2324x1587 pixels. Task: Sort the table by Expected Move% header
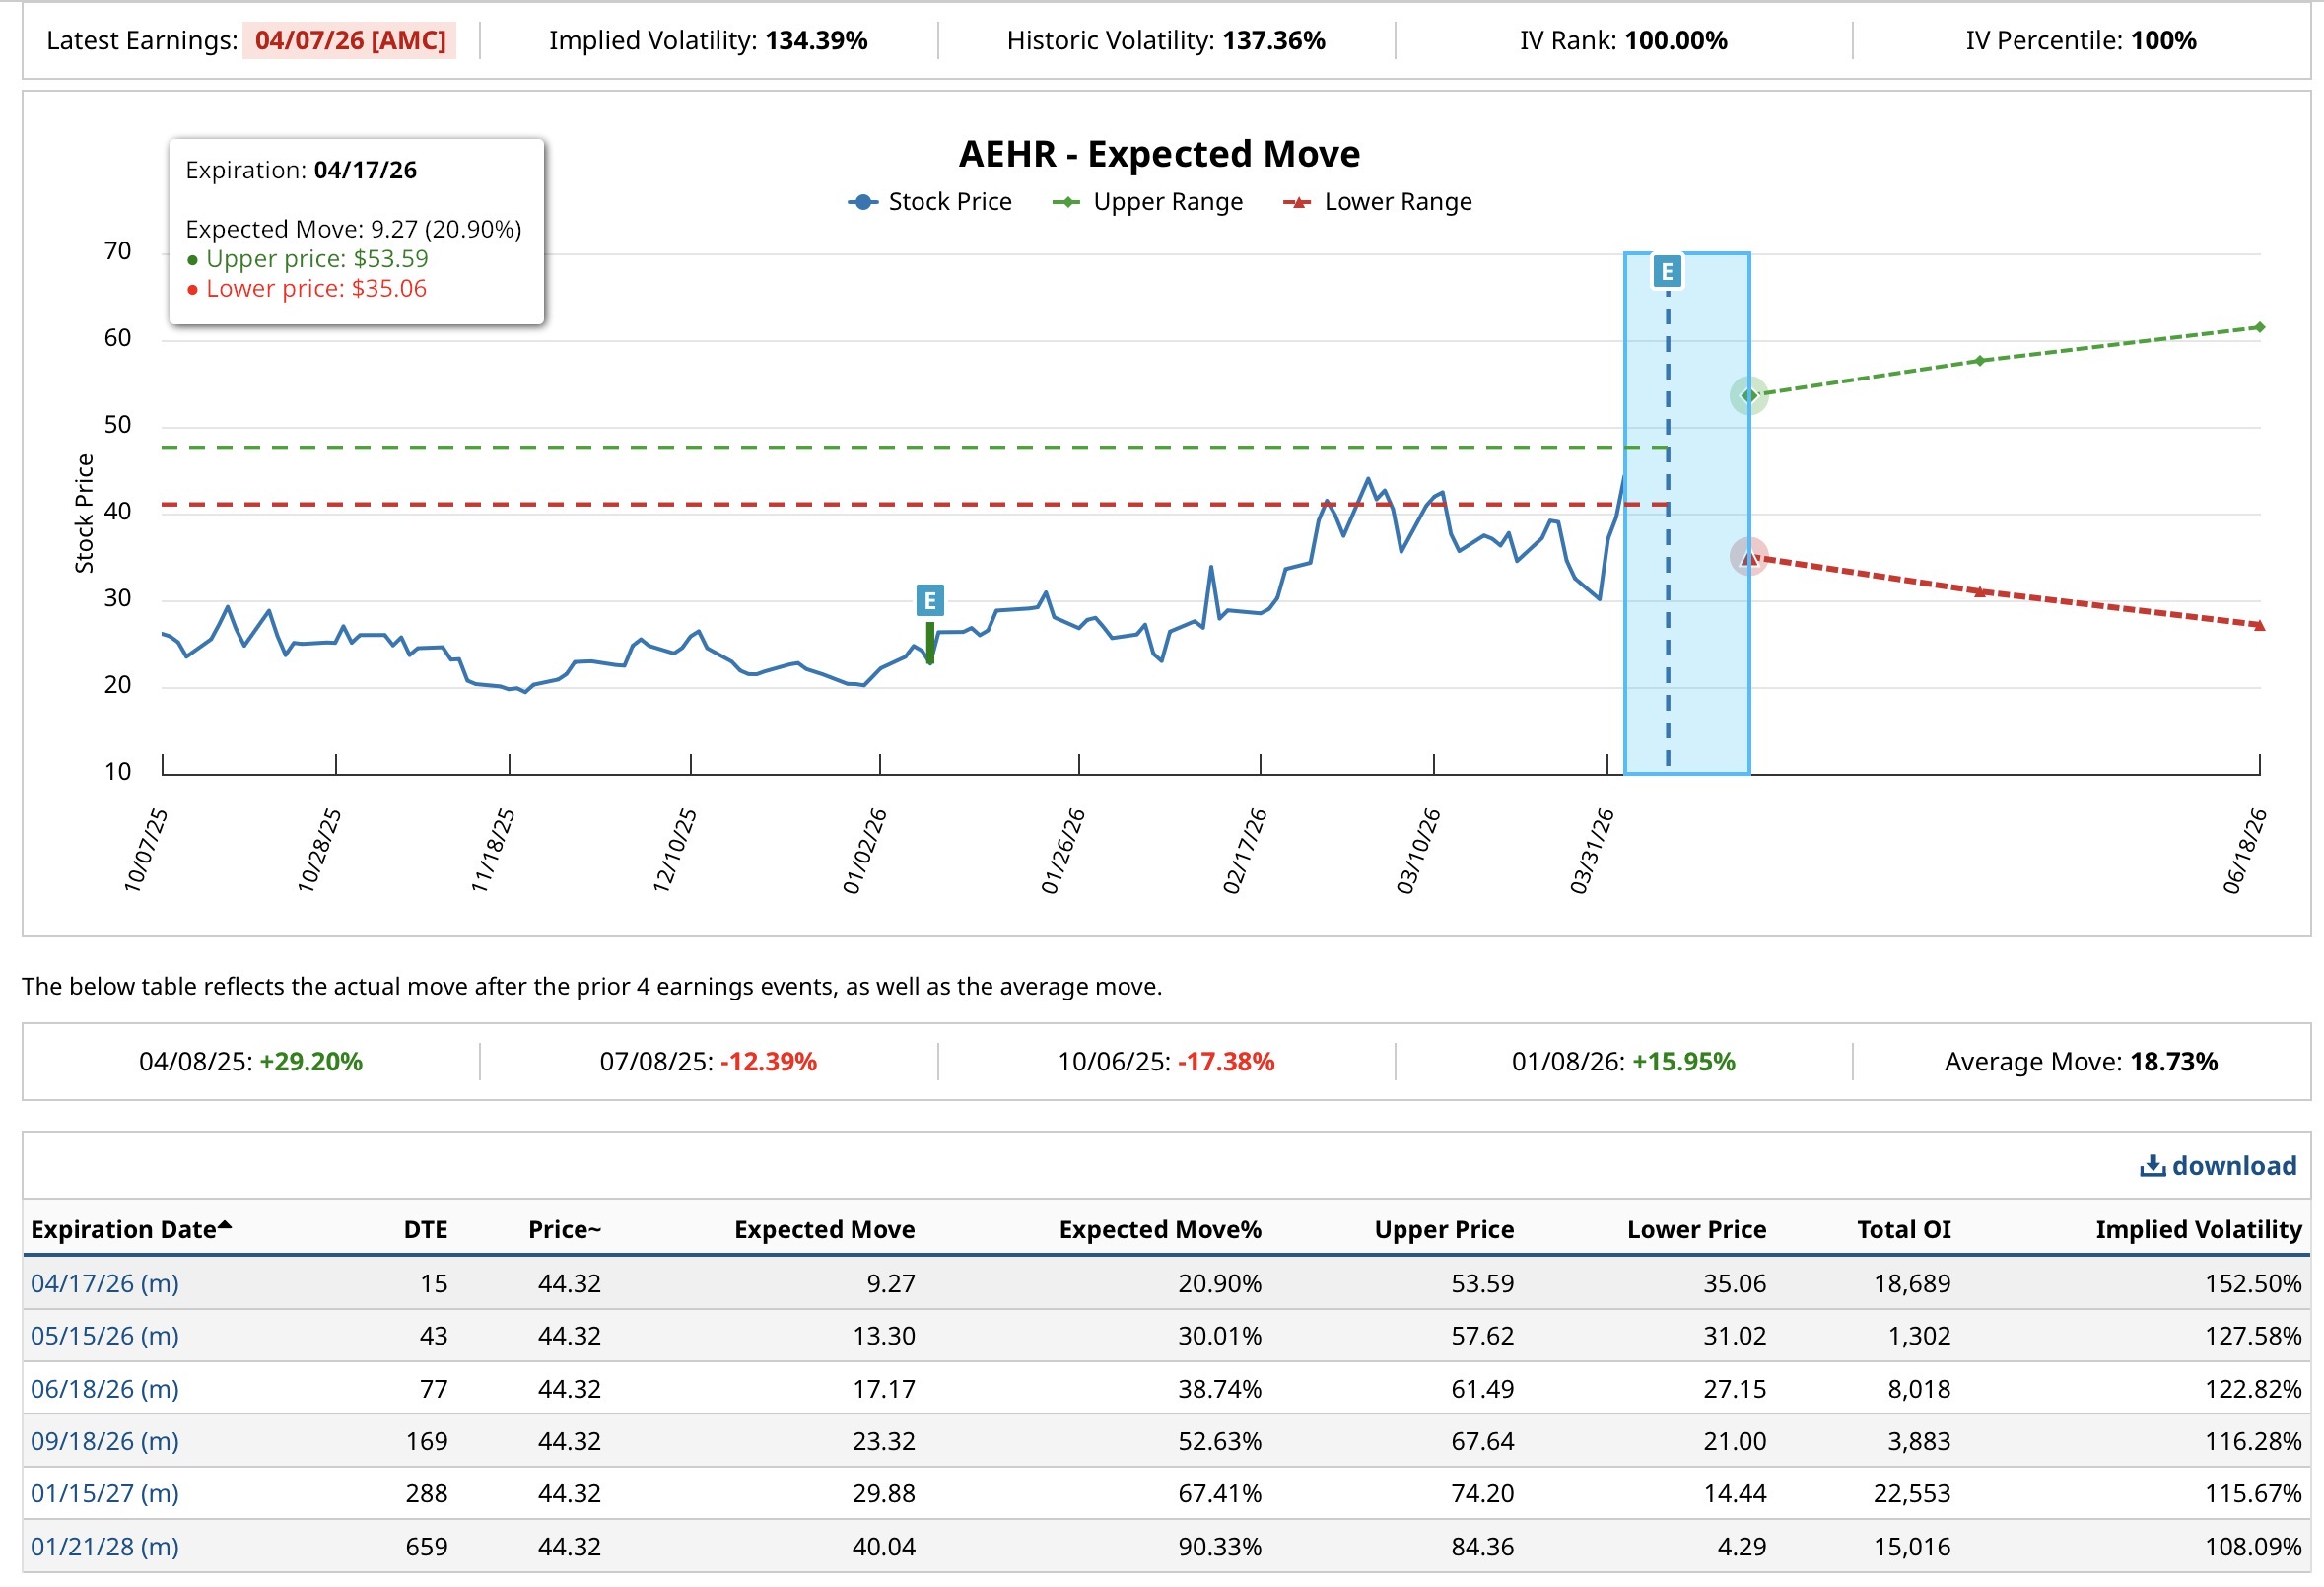click(1160, 1229)
